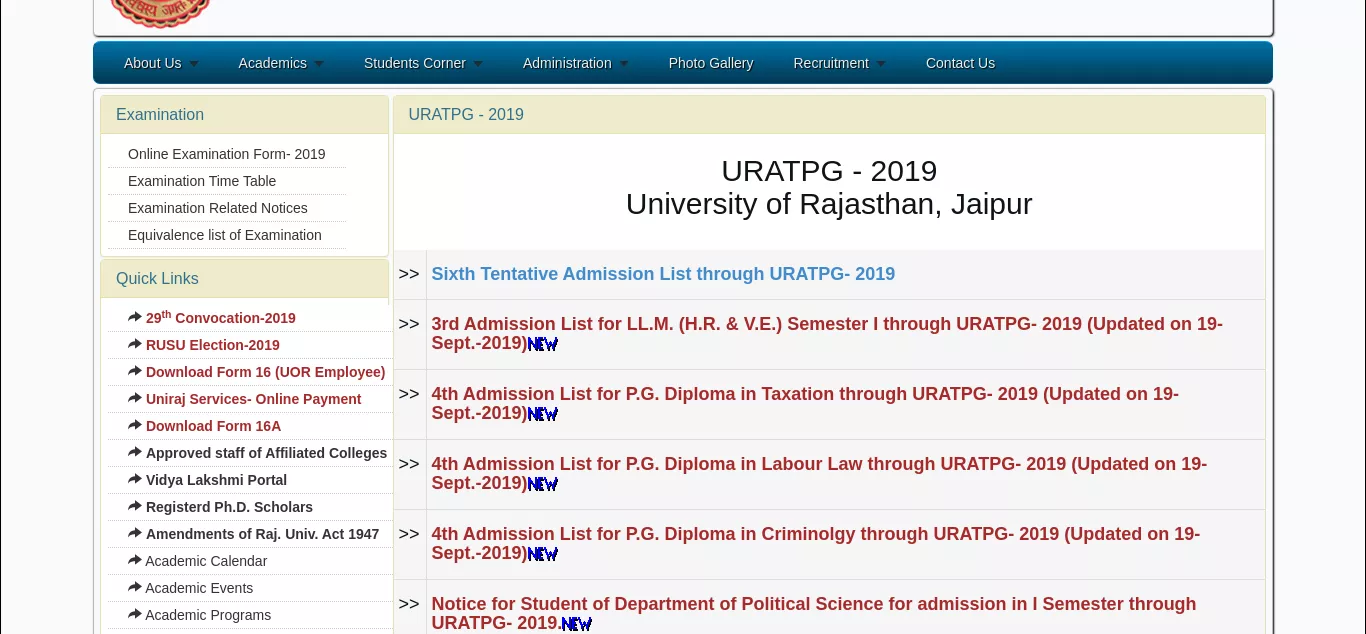Open Vidya Lakshmi Portal link
The width and height of the screenshot is (1366, 634).
(x=217, y=480)
